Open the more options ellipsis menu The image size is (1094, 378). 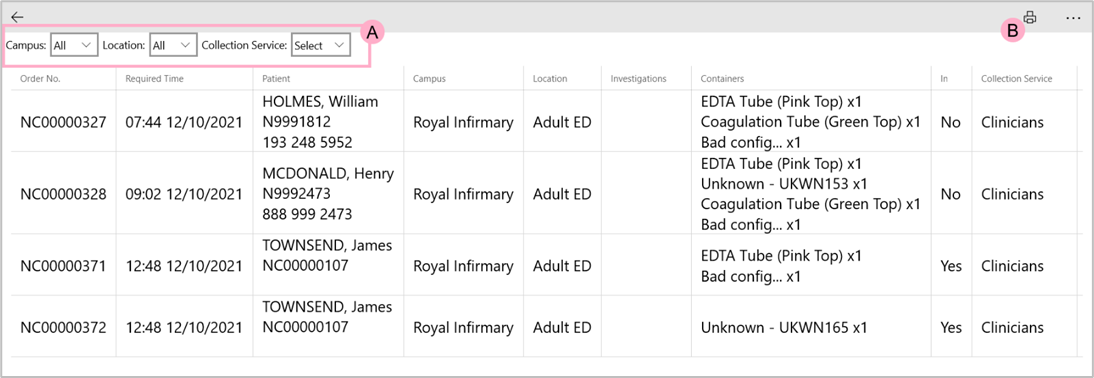1073,17
